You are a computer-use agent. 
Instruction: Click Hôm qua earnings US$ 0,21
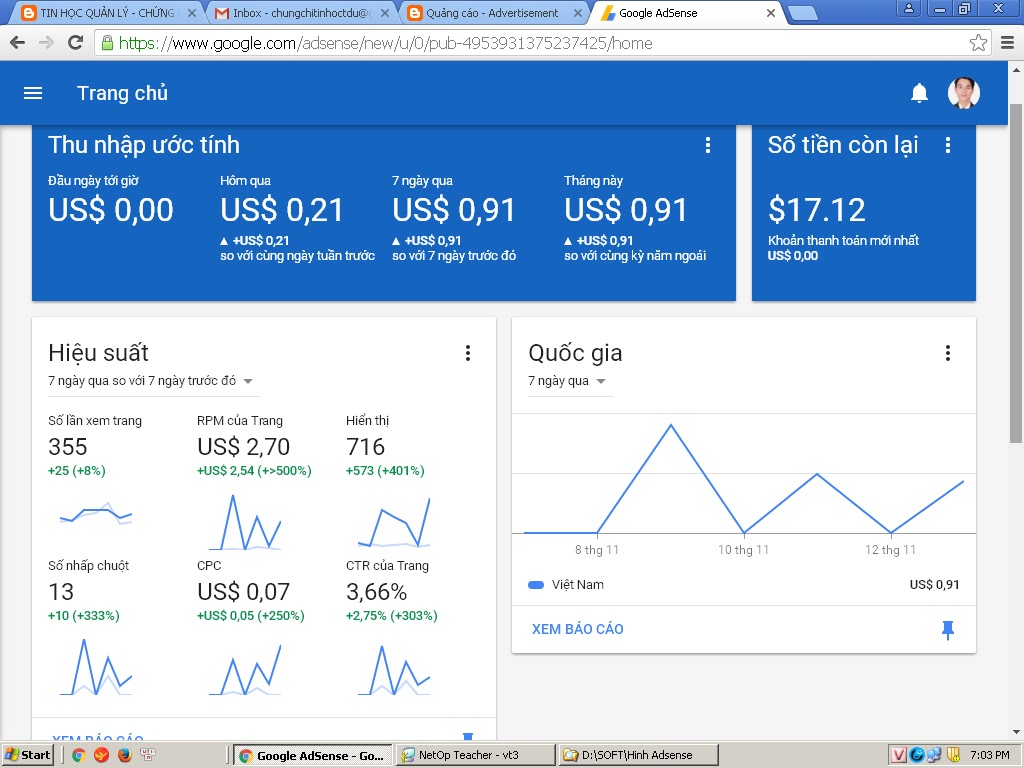(281, 210)
